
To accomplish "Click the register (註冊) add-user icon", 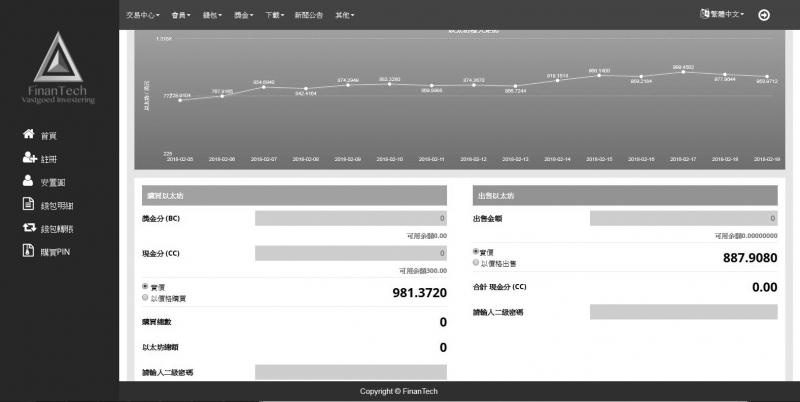I will tap(28, 158).
